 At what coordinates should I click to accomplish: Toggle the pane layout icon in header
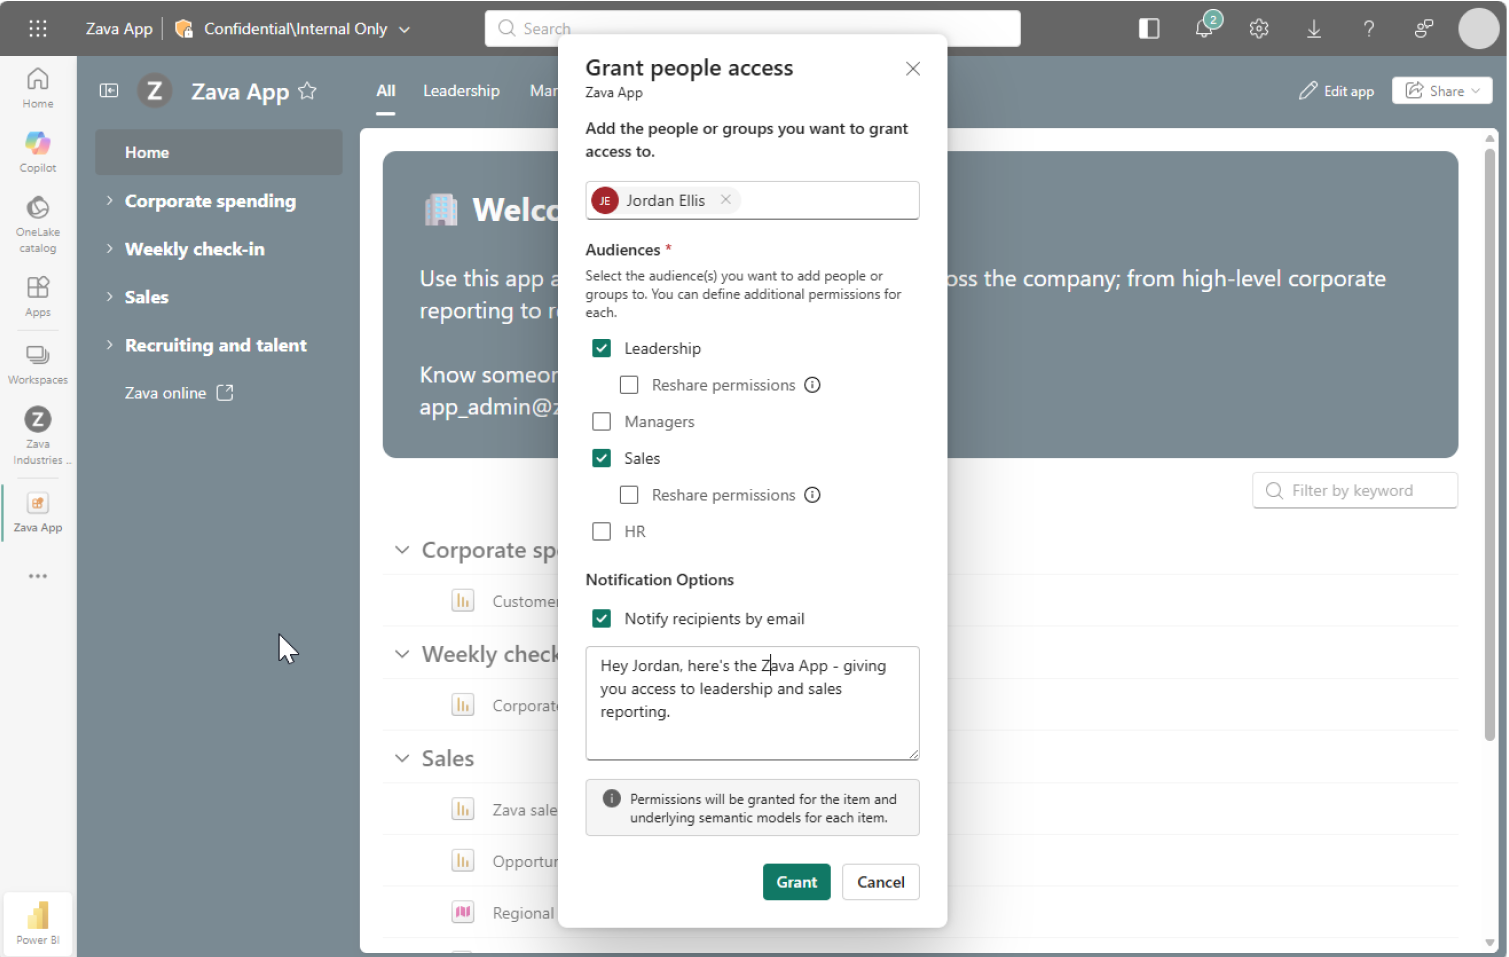click(x=1149, y=29)
